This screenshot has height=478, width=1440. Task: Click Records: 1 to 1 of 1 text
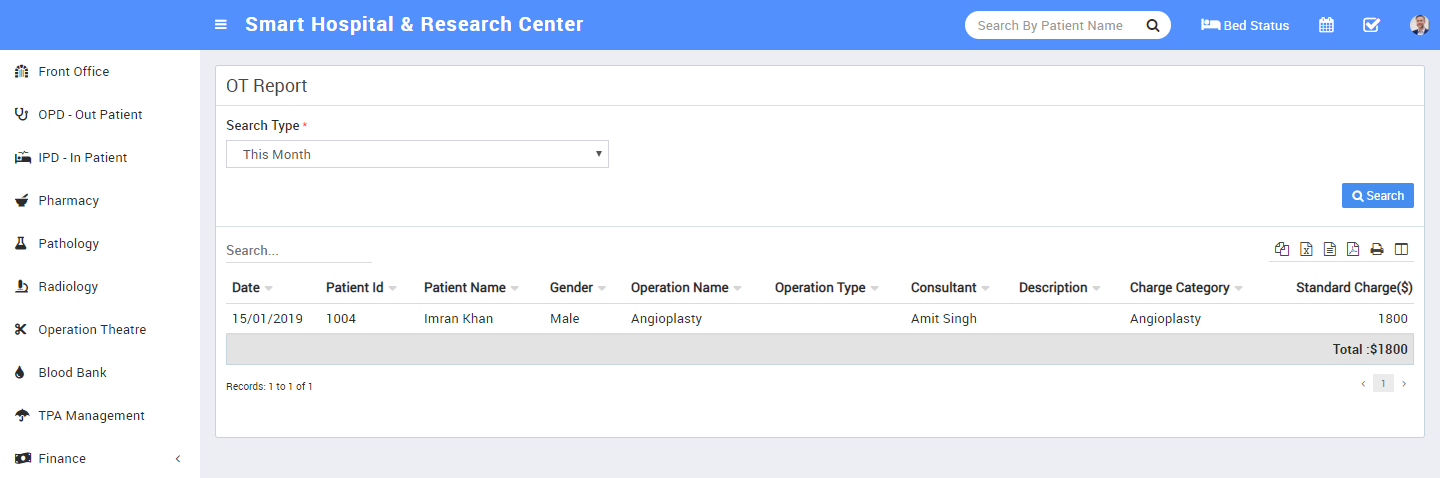click(x=269, y=386)
